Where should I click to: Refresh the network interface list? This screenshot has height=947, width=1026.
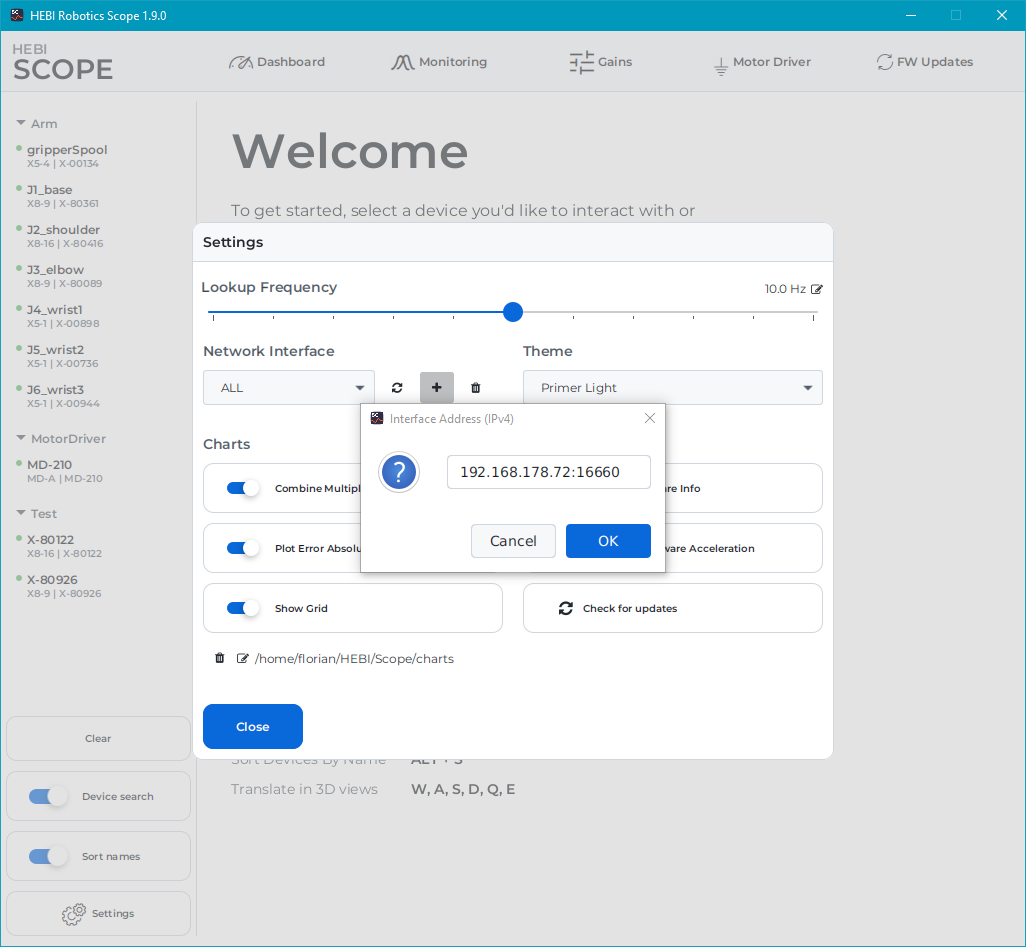pyautogui.click(x=397, y=387)
